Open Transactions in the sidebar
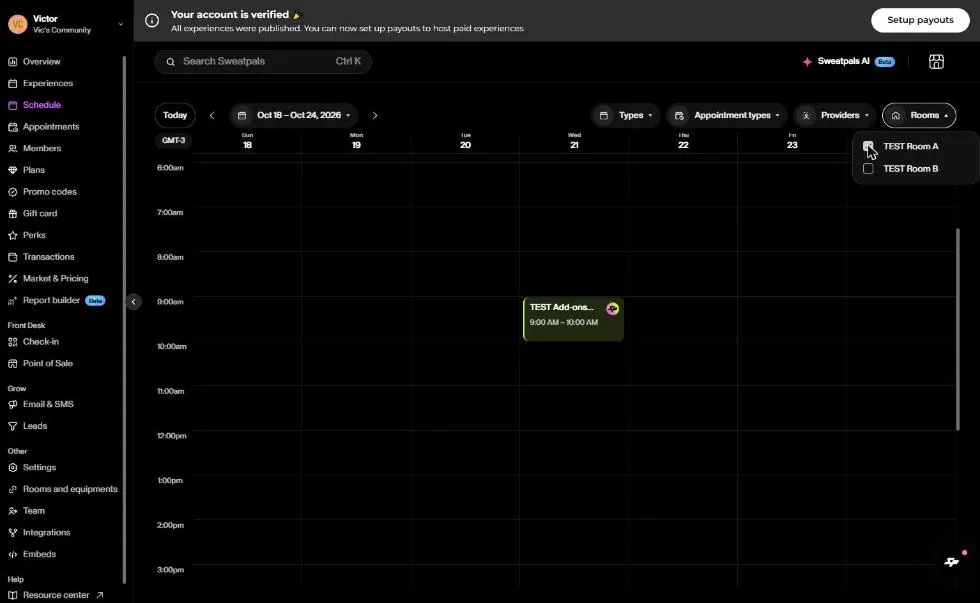The height and width of the screenshot is (603, 980). (49, 257)
